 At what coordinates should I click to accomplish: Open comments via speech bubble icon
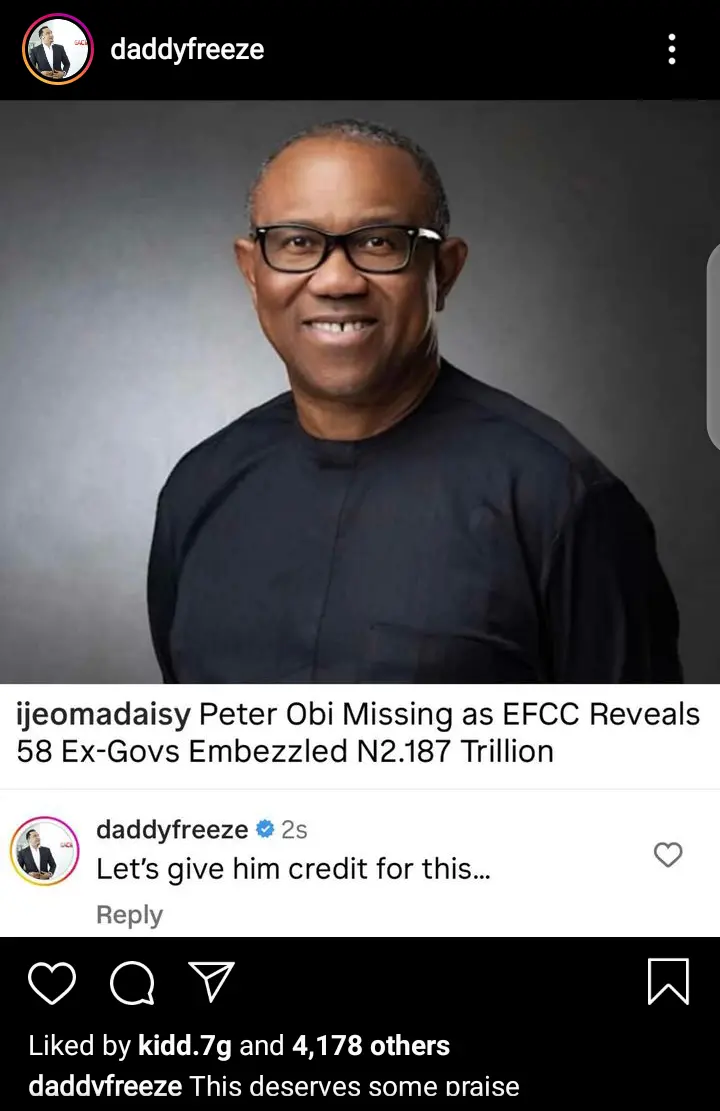click(x=133, y=983)
